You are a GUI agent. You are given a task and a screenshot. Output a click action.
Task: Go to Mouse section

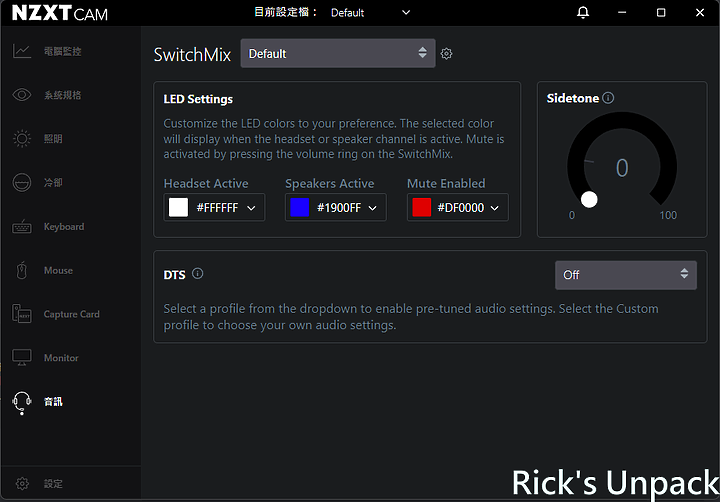click(58, 270)
